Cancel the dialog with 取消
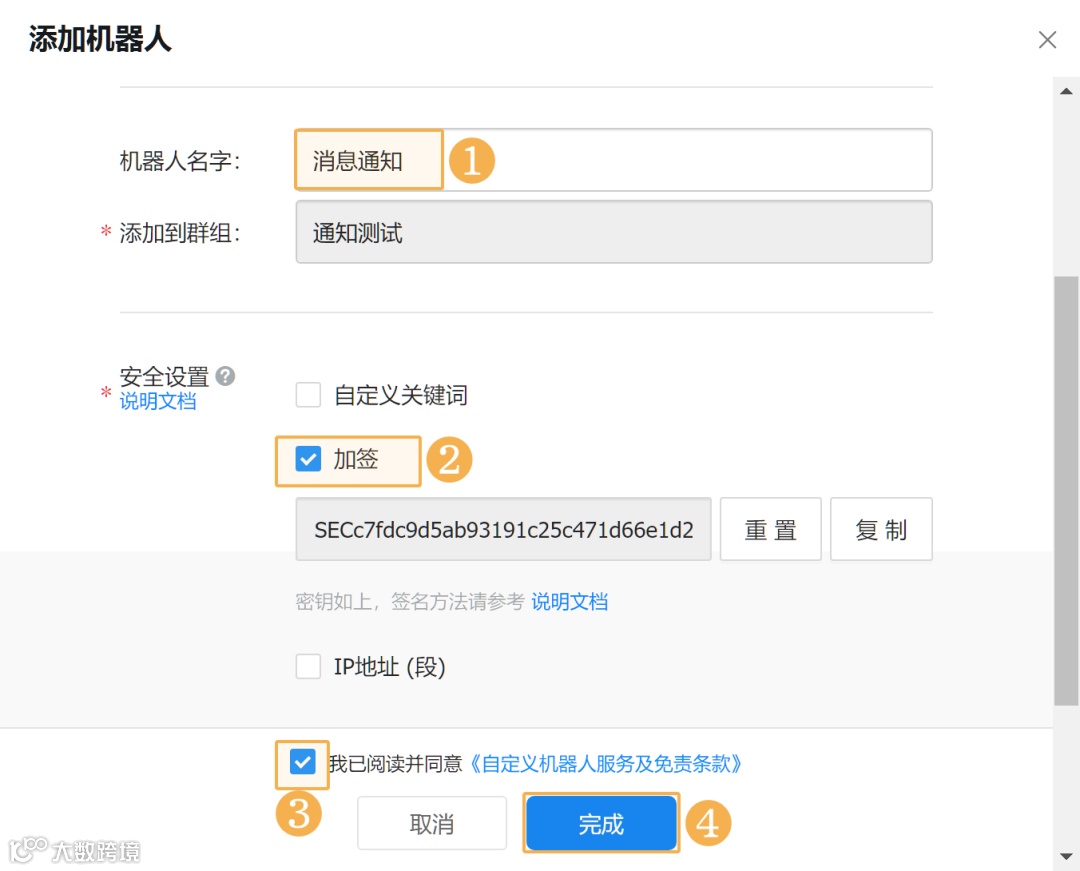 (x=432, y=823)
